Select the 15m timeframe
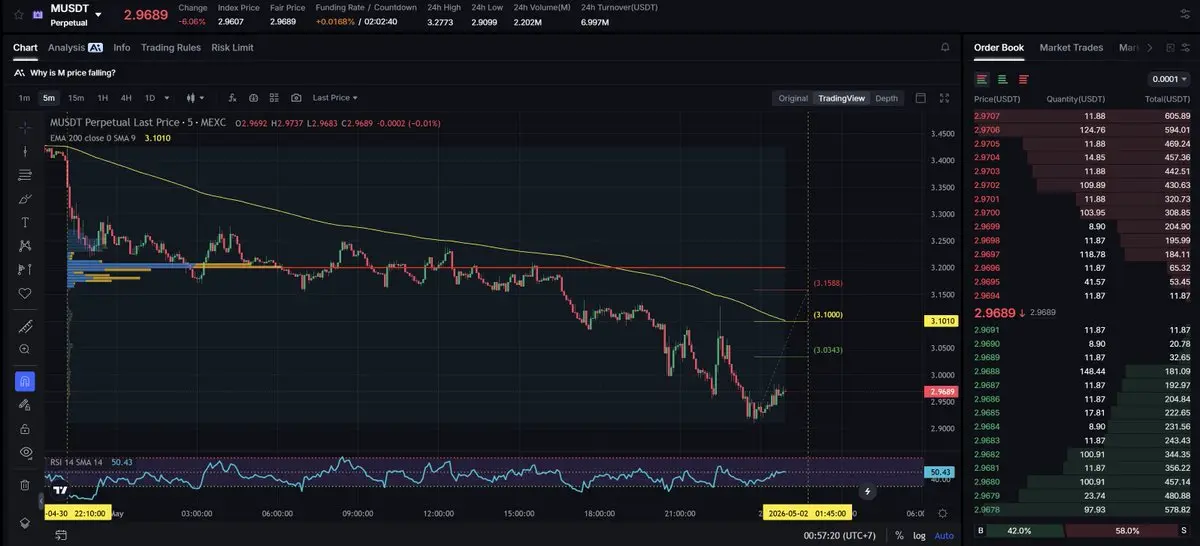Viewport: 1200px width, 546px height. point(76,98)
